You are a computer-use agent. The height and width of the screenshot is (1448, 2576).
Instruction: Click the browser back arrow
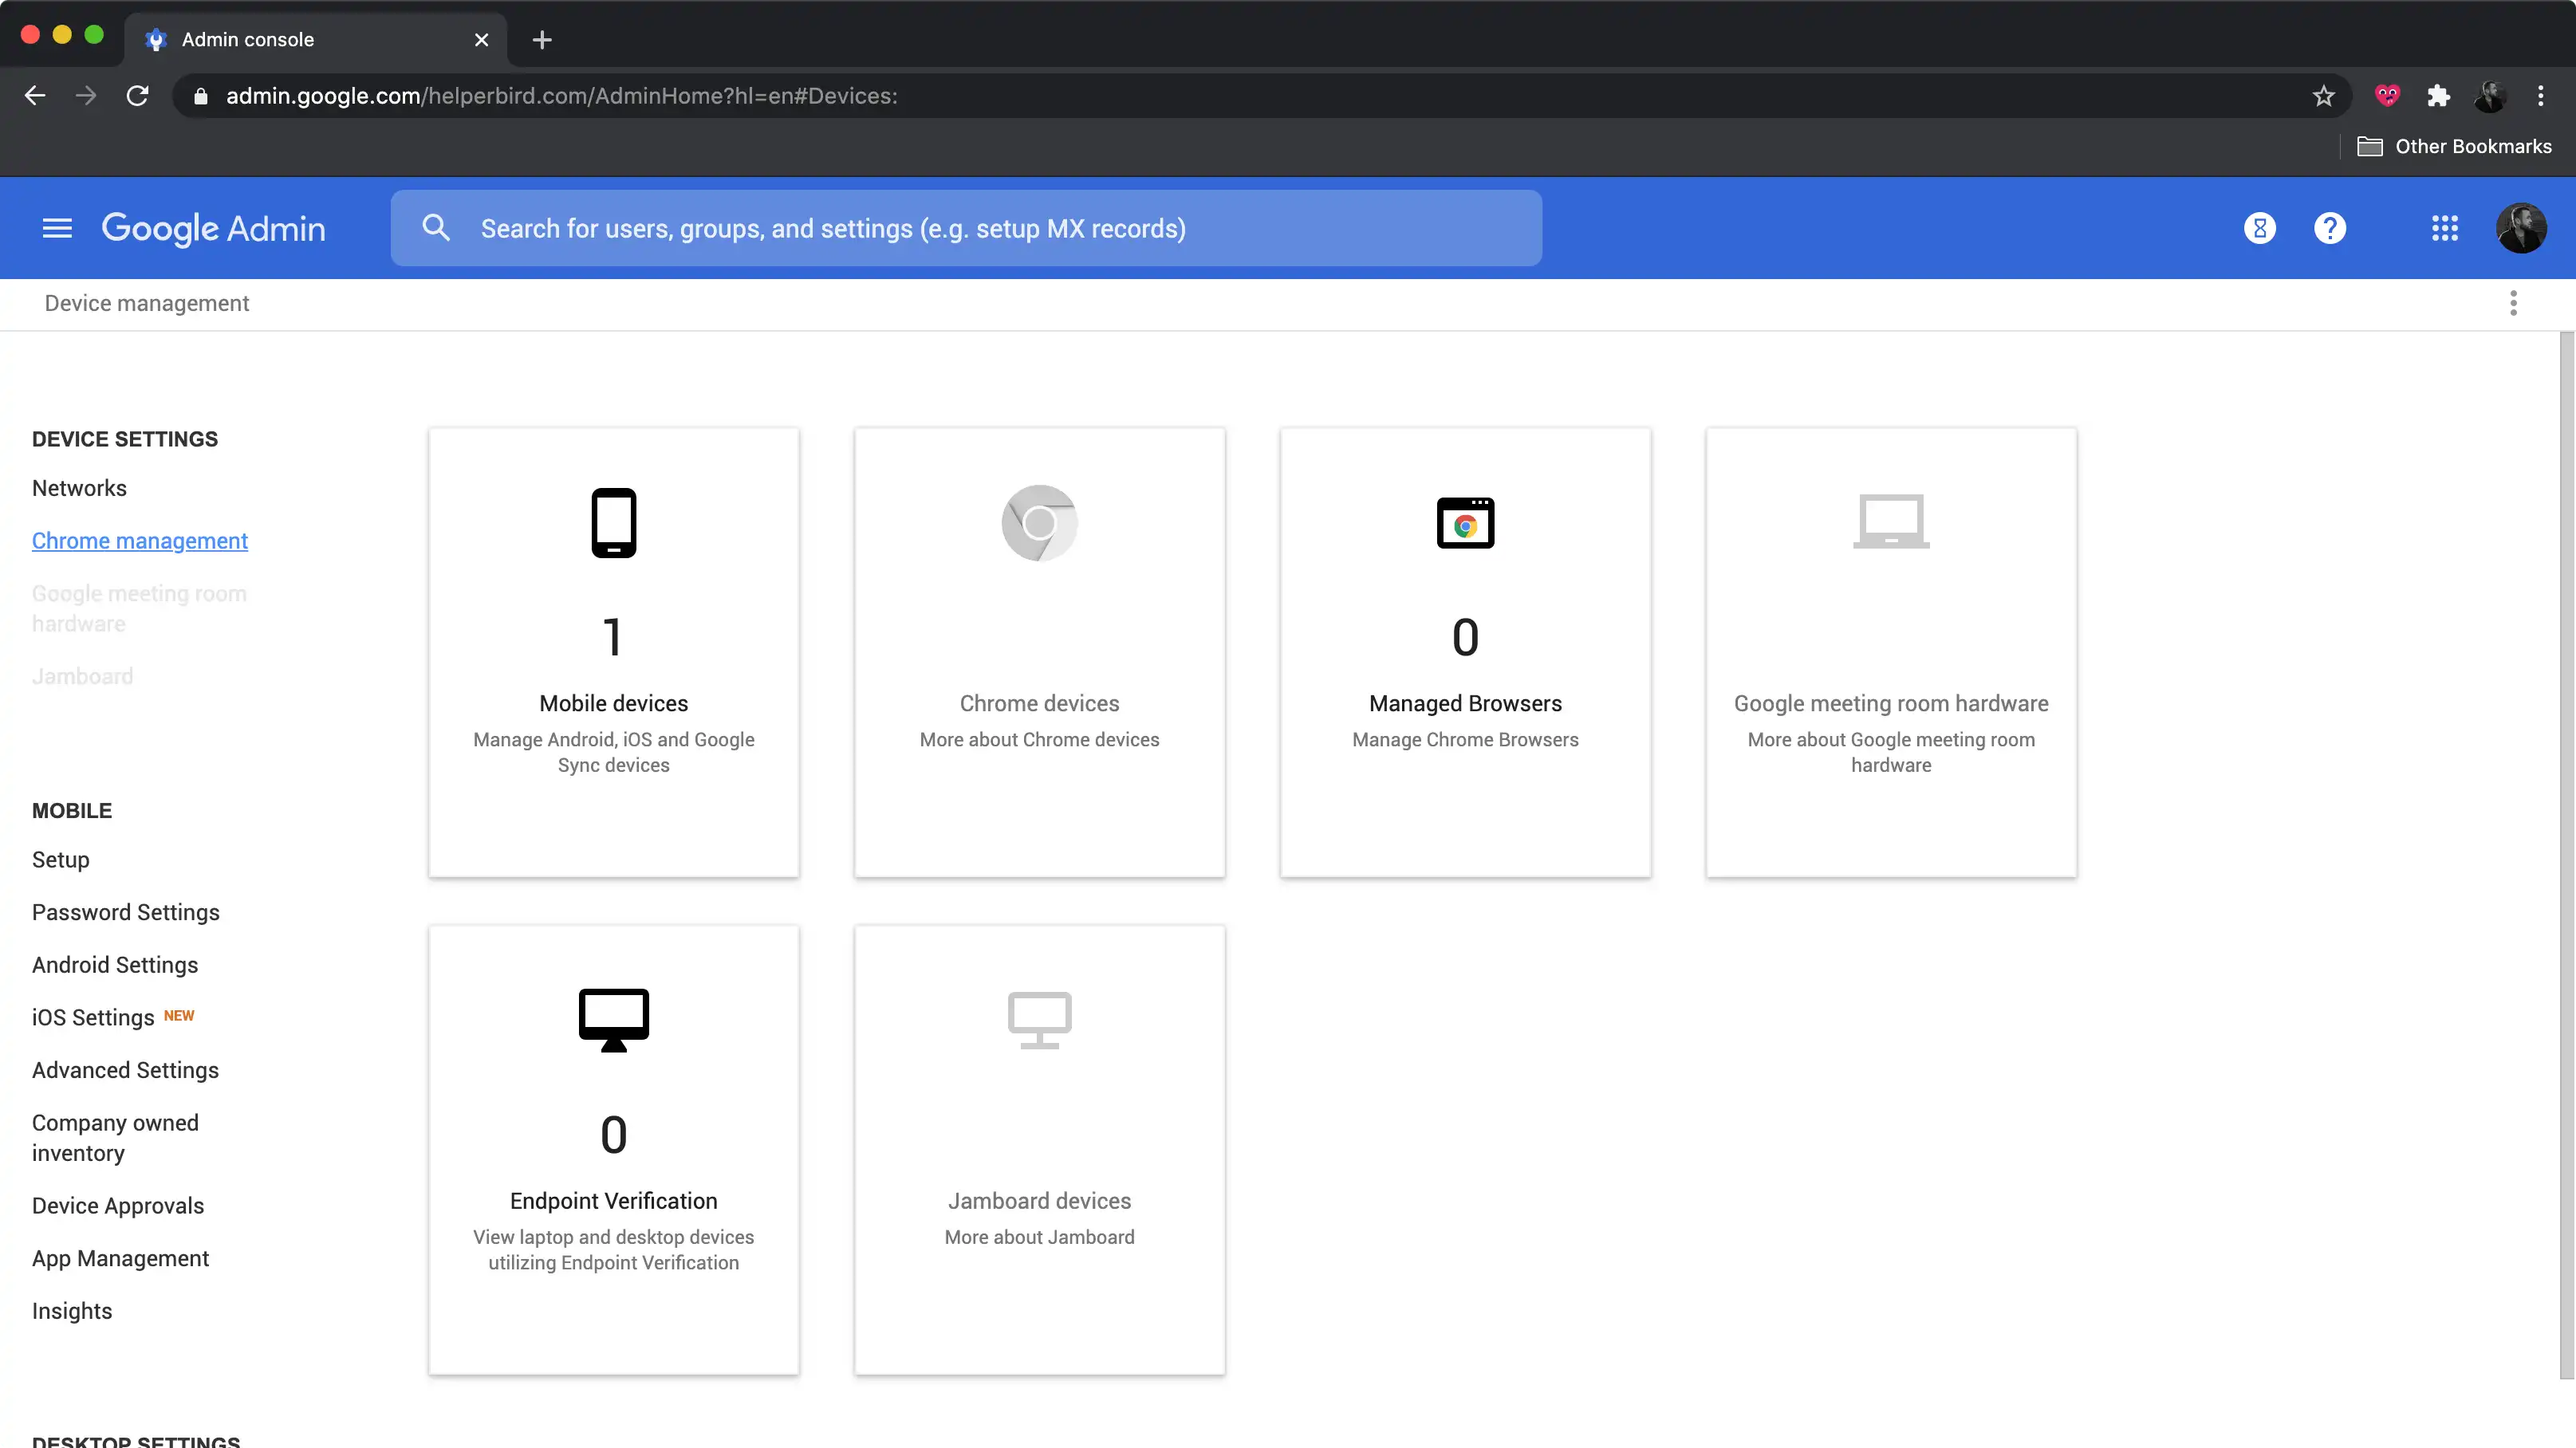35,95
